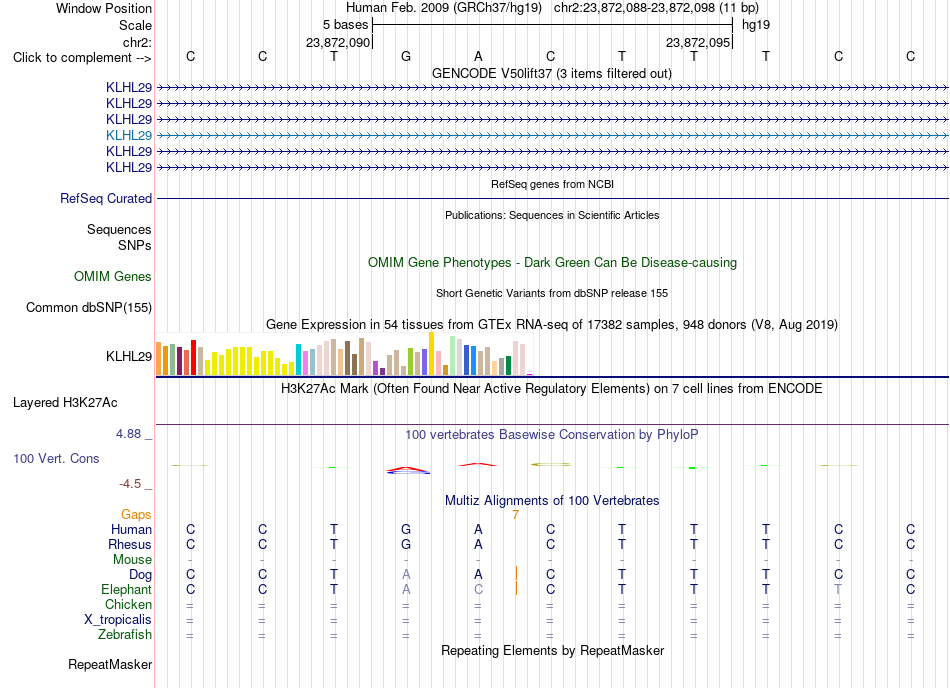Click the orange insertion bar in Elephant row

(x=516, y=588)
